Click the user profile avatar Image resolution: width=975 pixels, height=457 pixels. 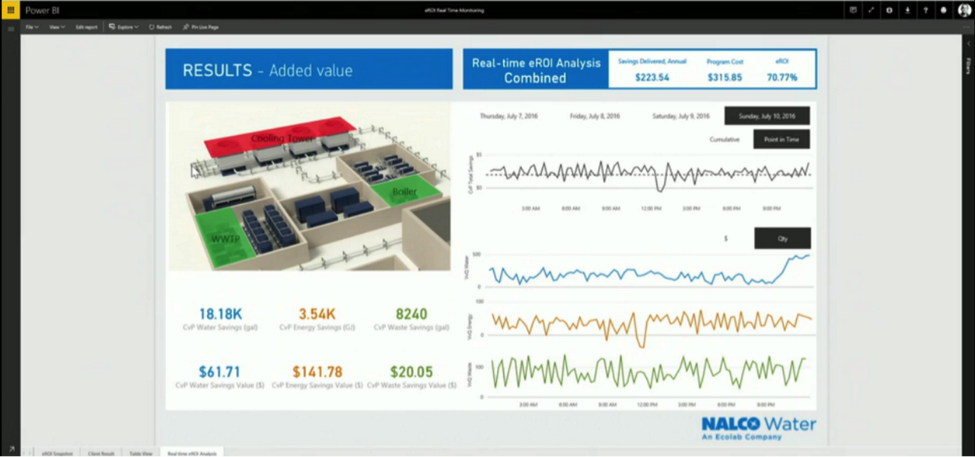point(964,10)
